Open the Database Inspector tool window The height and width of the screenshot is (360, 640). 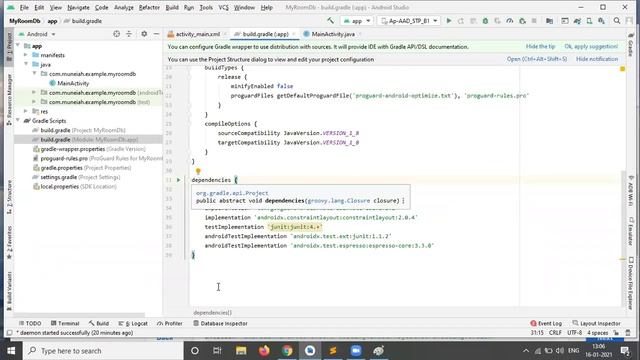coord(220,323)
